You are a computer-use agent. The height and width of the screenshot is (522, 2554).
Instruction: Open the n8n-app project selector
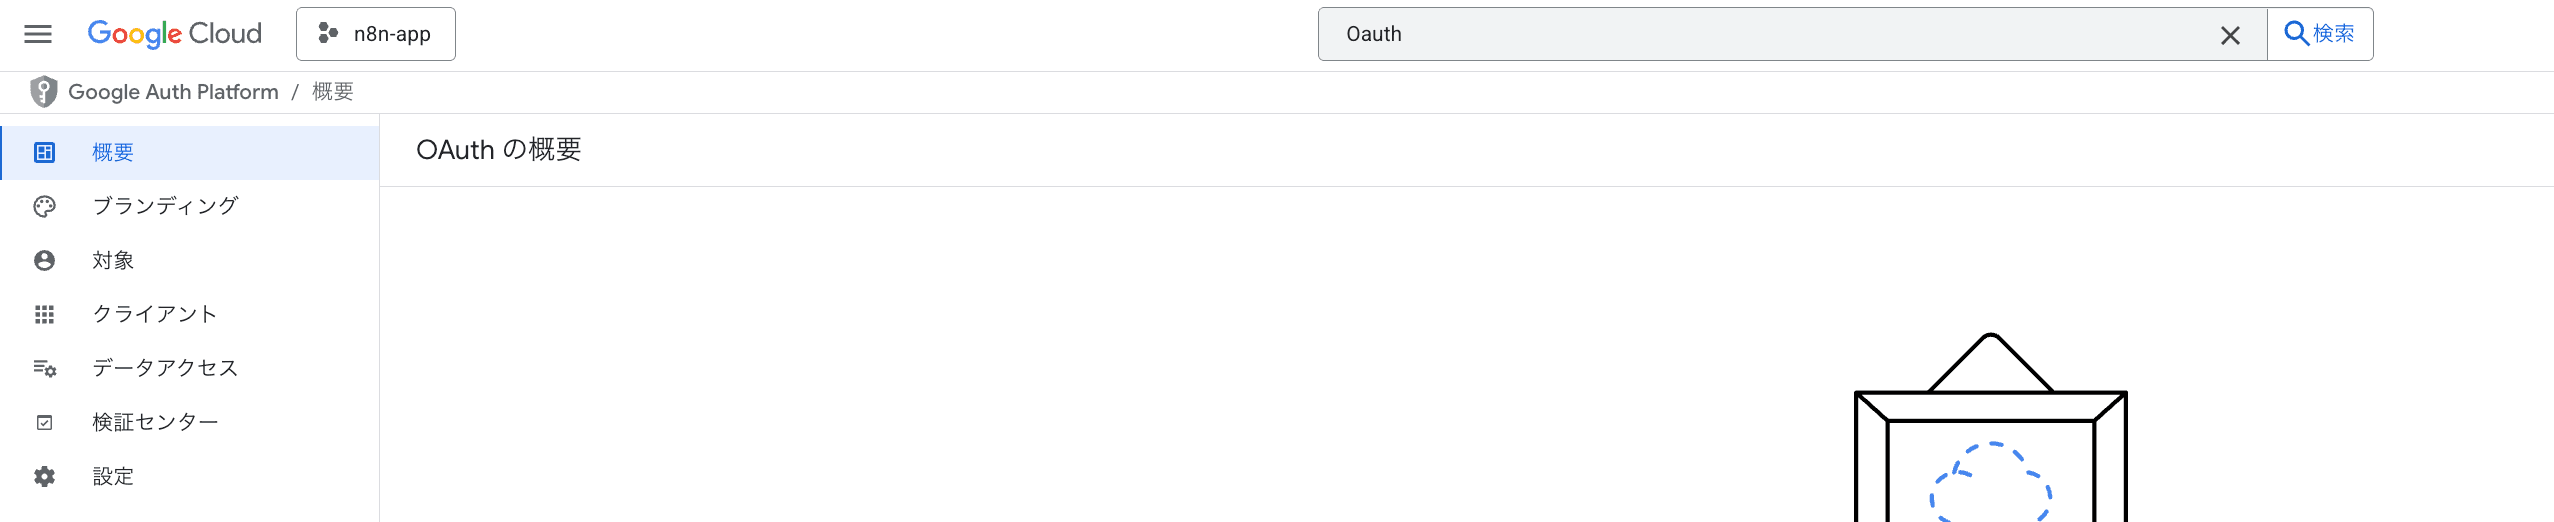tap(376, 34)
